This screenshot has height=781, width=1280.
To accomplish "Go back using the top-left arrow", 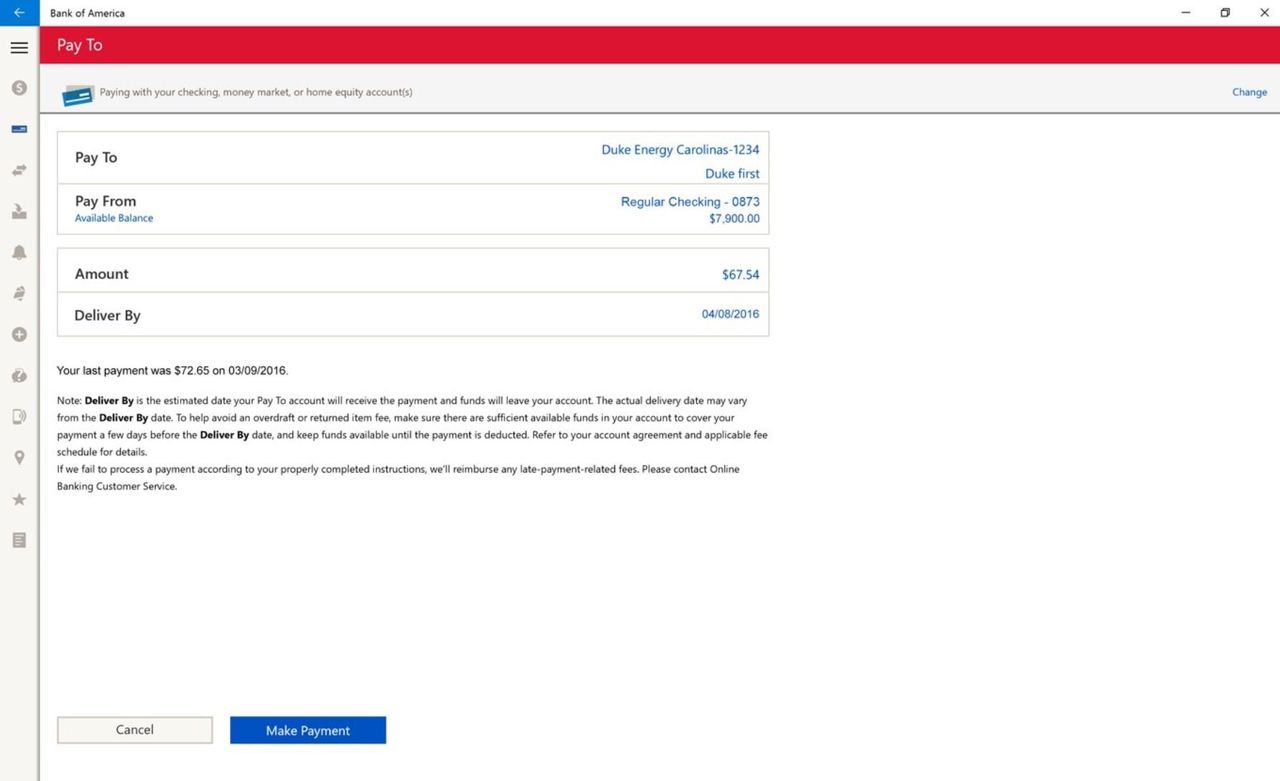I will point(19,13).
